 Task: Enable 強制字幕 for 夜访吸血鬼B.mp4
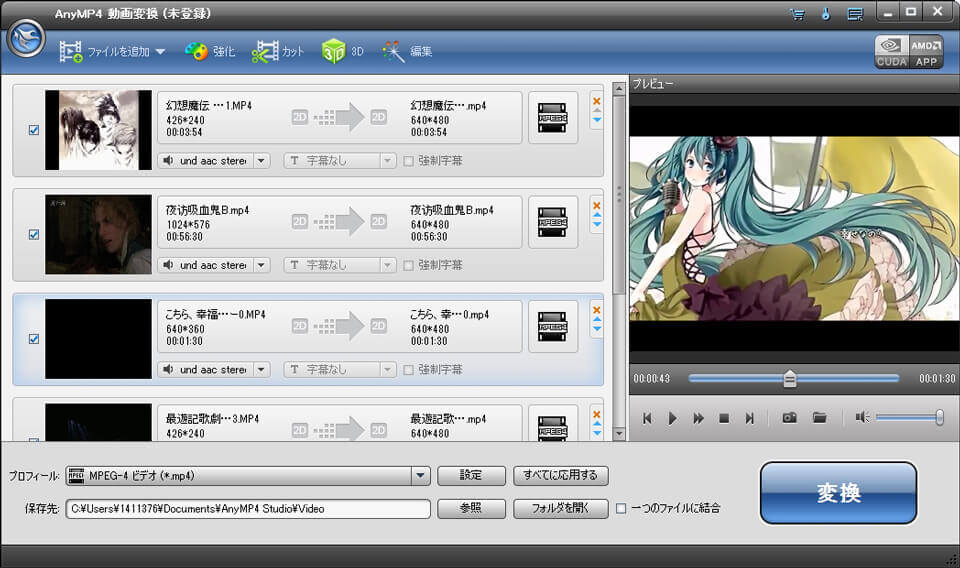pos(408,265)
